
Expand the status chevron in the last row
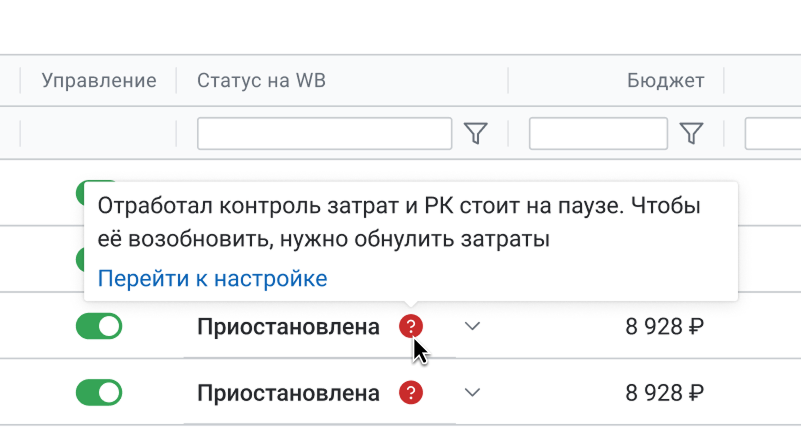[x=473, y=392]
